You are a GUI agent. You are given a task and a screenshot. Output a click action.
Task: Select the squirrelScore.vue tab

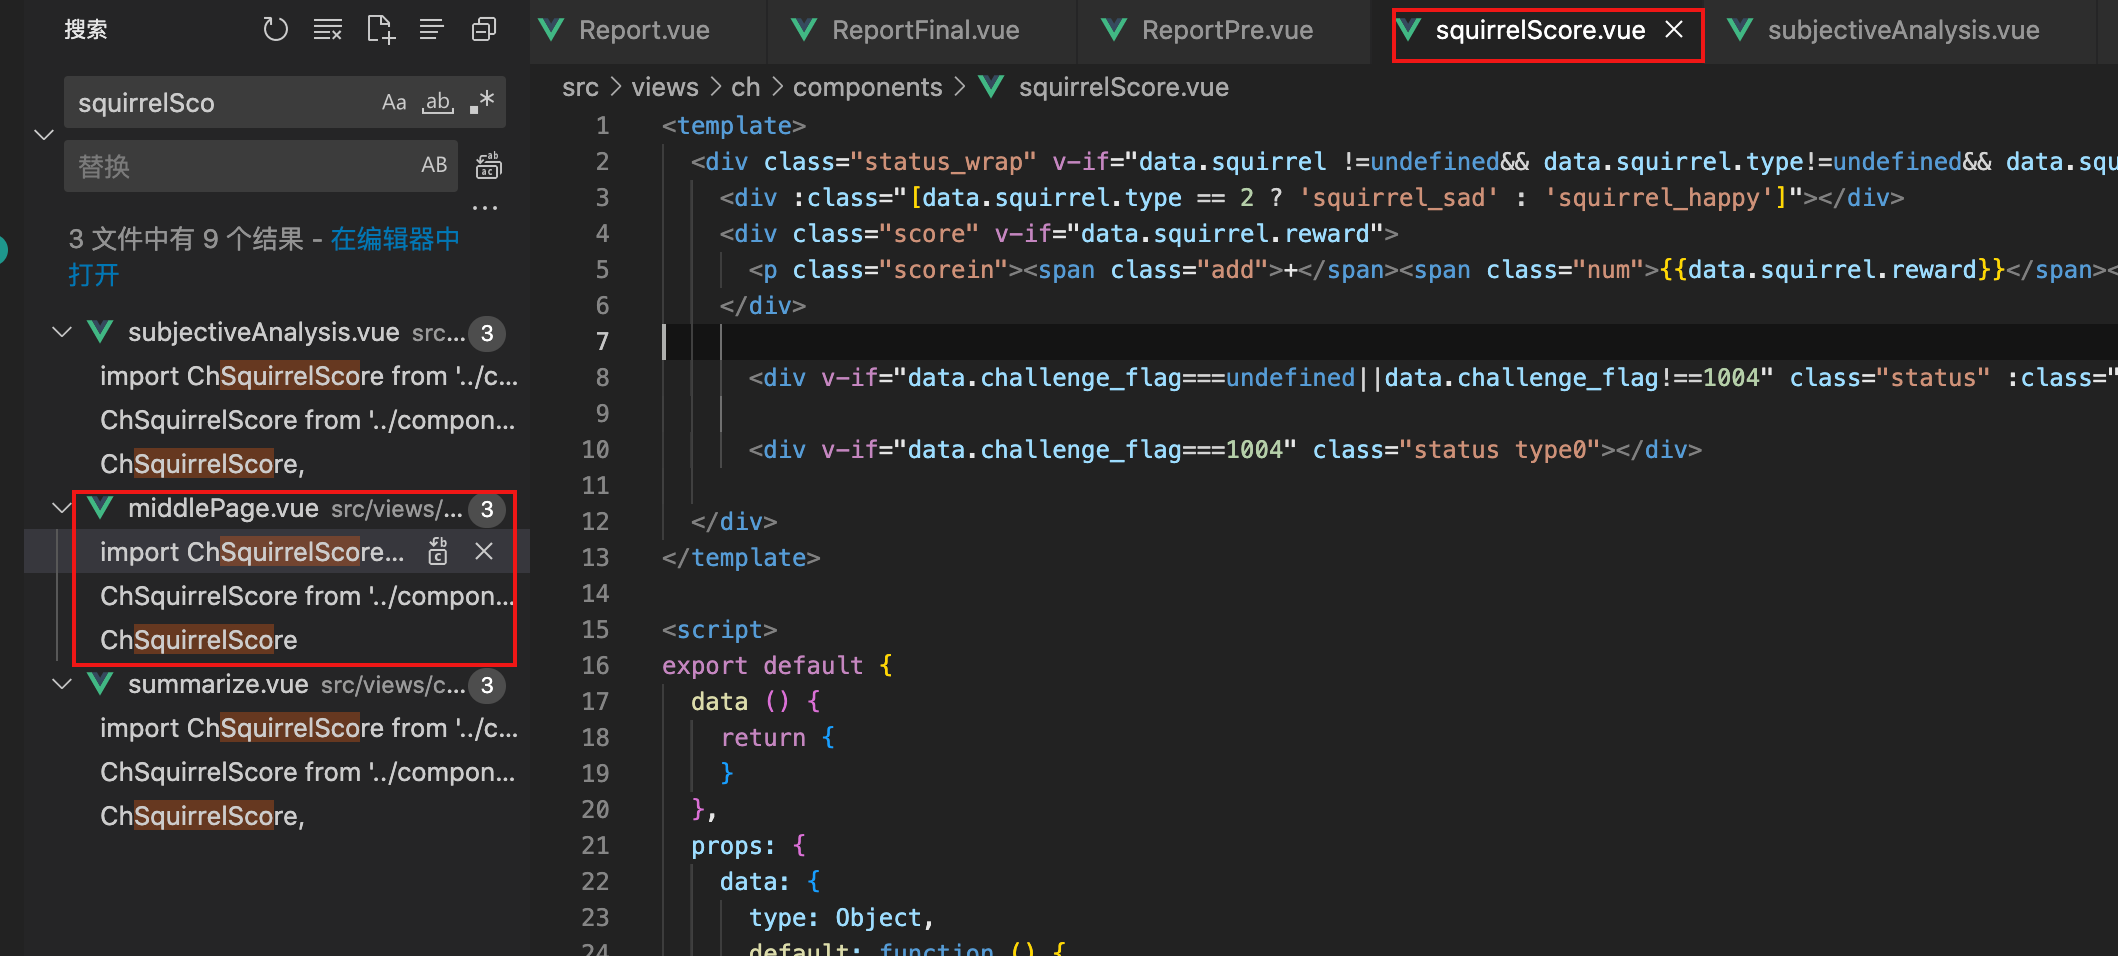click(x=1540, y=30)
